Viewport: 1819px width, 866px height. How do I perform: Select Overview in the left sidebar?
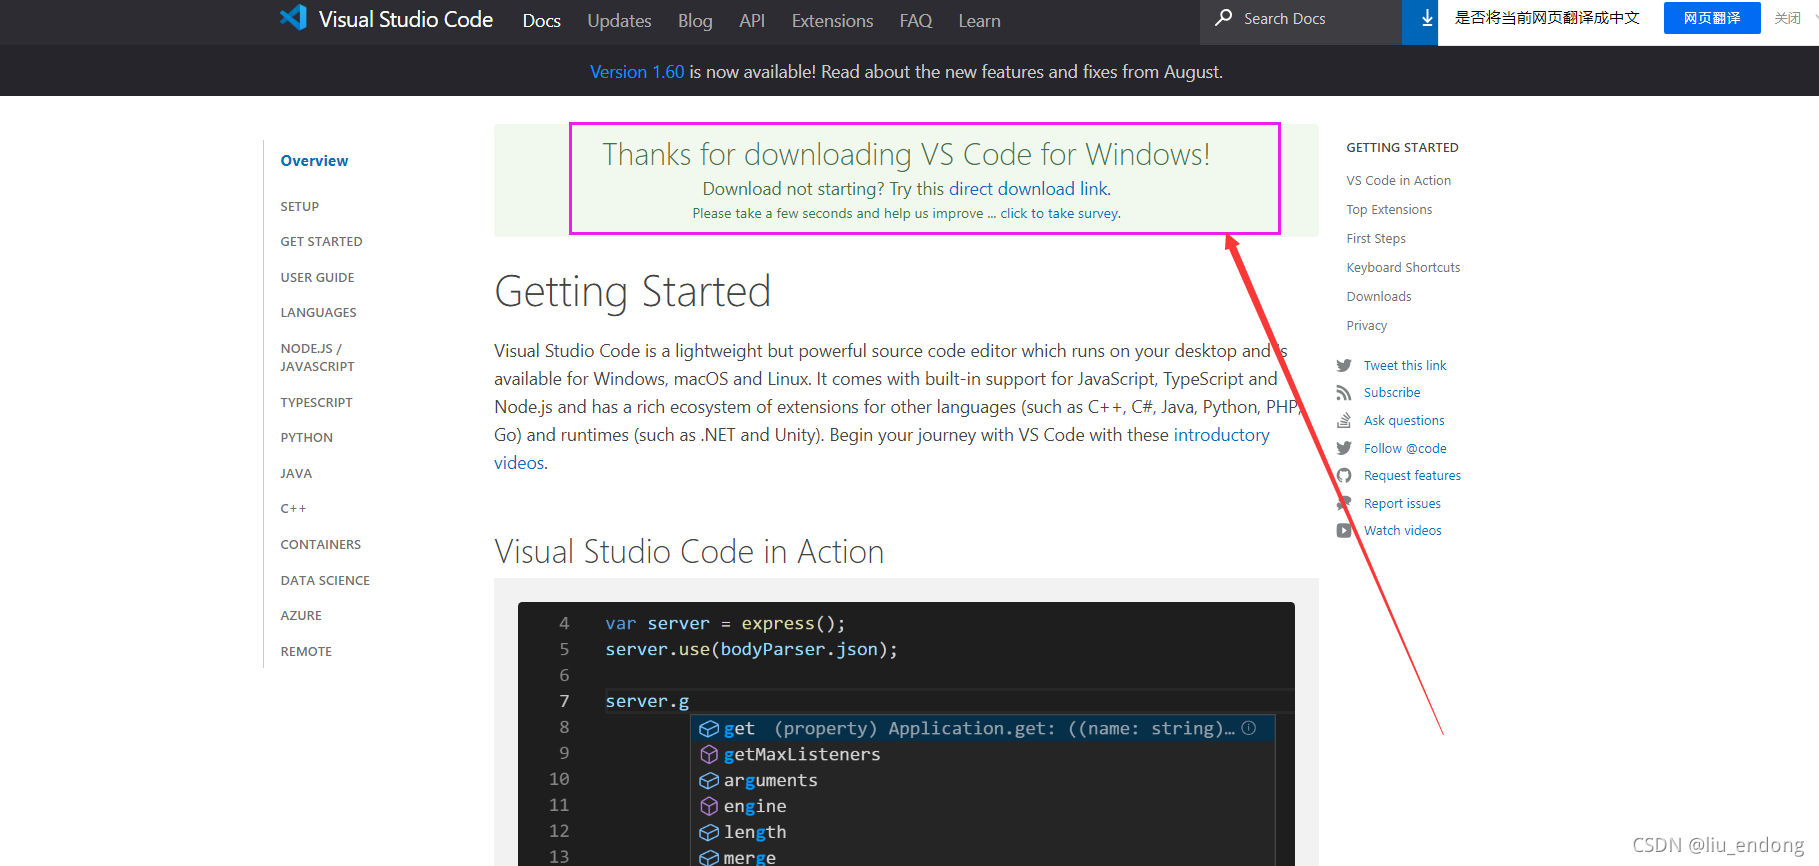click(314, 161)
